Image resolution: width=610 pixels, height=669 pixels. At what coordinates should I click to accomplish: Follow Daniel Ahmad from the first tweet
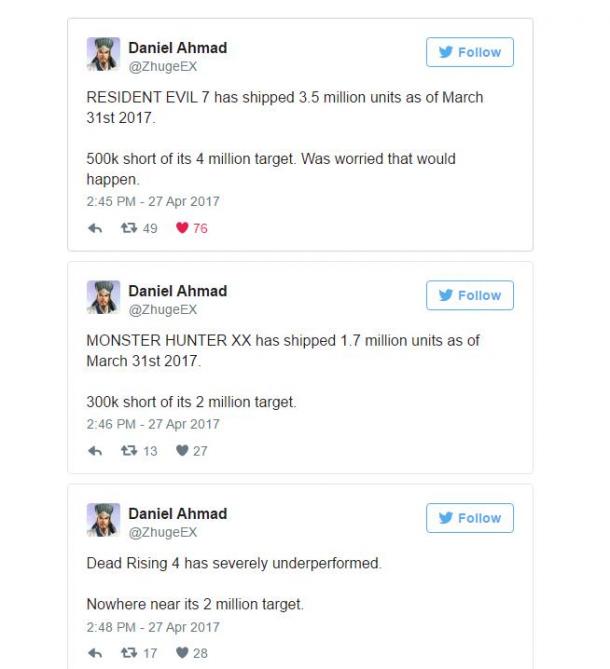(470, 52)
